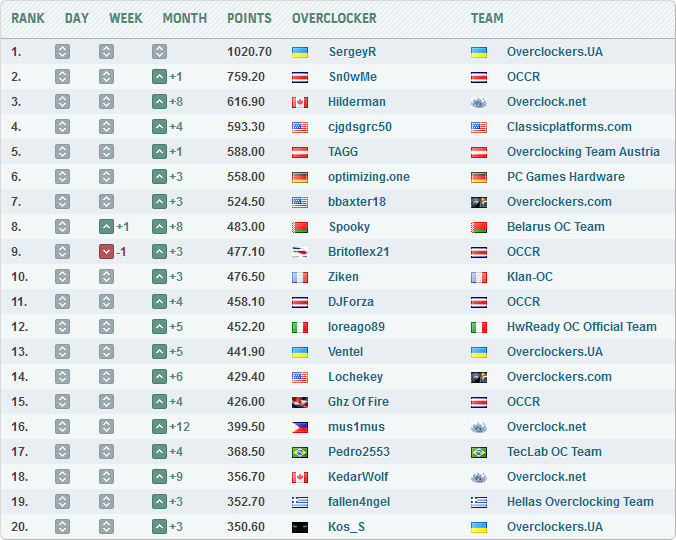Click the TEAM column header

[487, 18]
